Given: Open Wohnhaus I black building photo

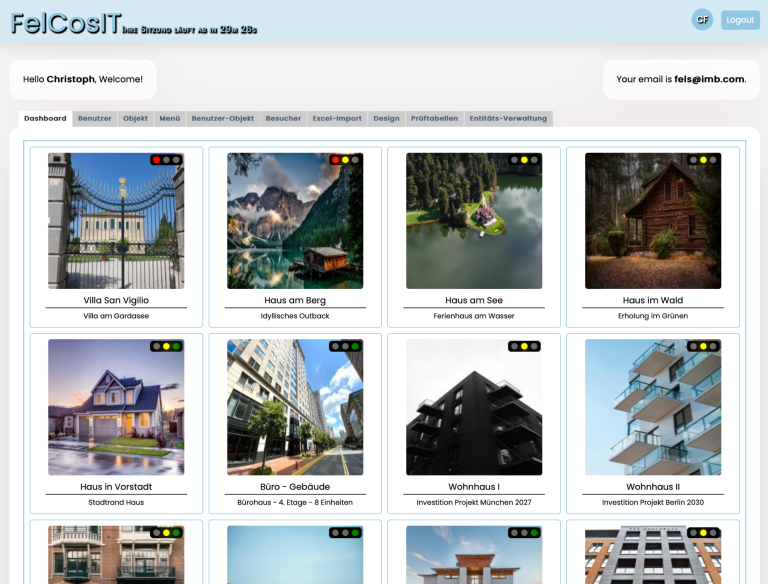Looking at the screenshot, I should point(474,407).
